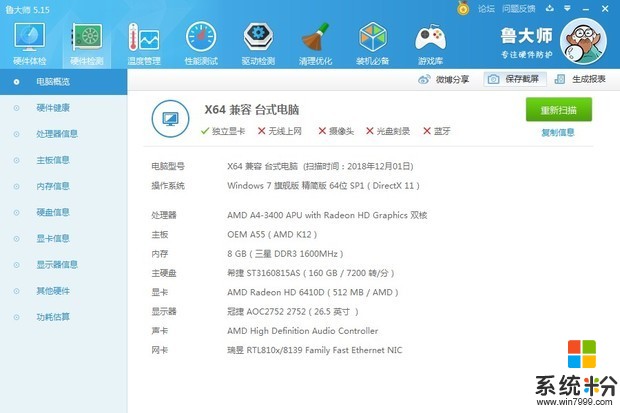The height and width of the screenshot is (413, 620).
Task: Click the computer monitor circle icon
Action: point(170,119)
